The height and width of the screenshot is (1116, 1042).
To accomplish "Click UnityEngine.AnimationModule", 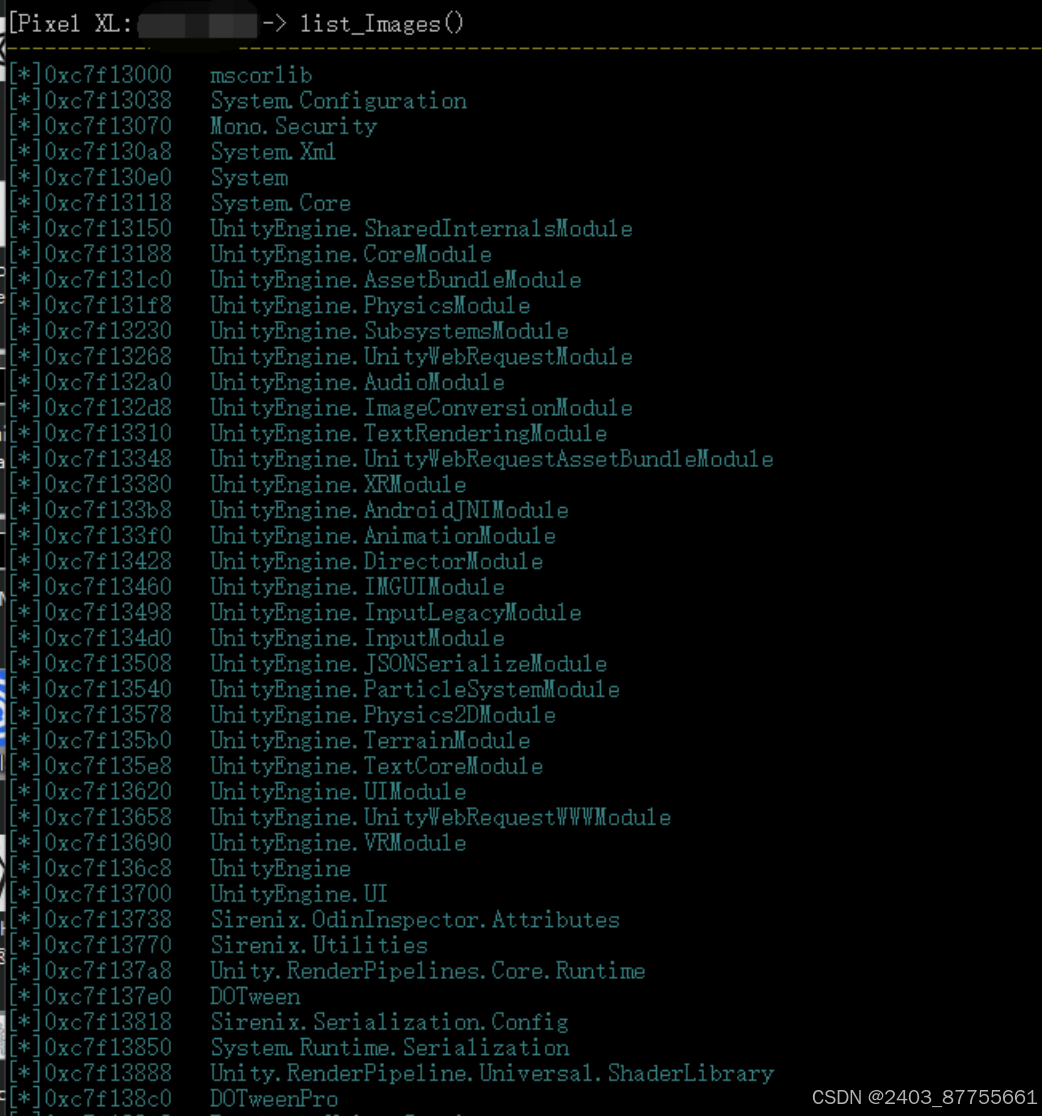I will coord(383,537).
